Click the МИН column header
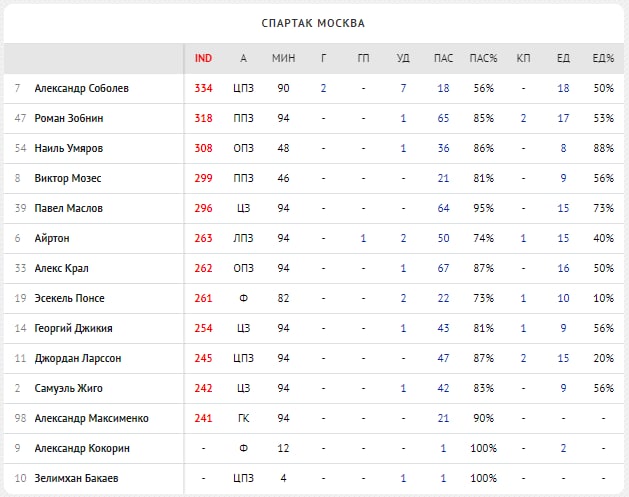The image size is (629, 497). click(283, 58)
